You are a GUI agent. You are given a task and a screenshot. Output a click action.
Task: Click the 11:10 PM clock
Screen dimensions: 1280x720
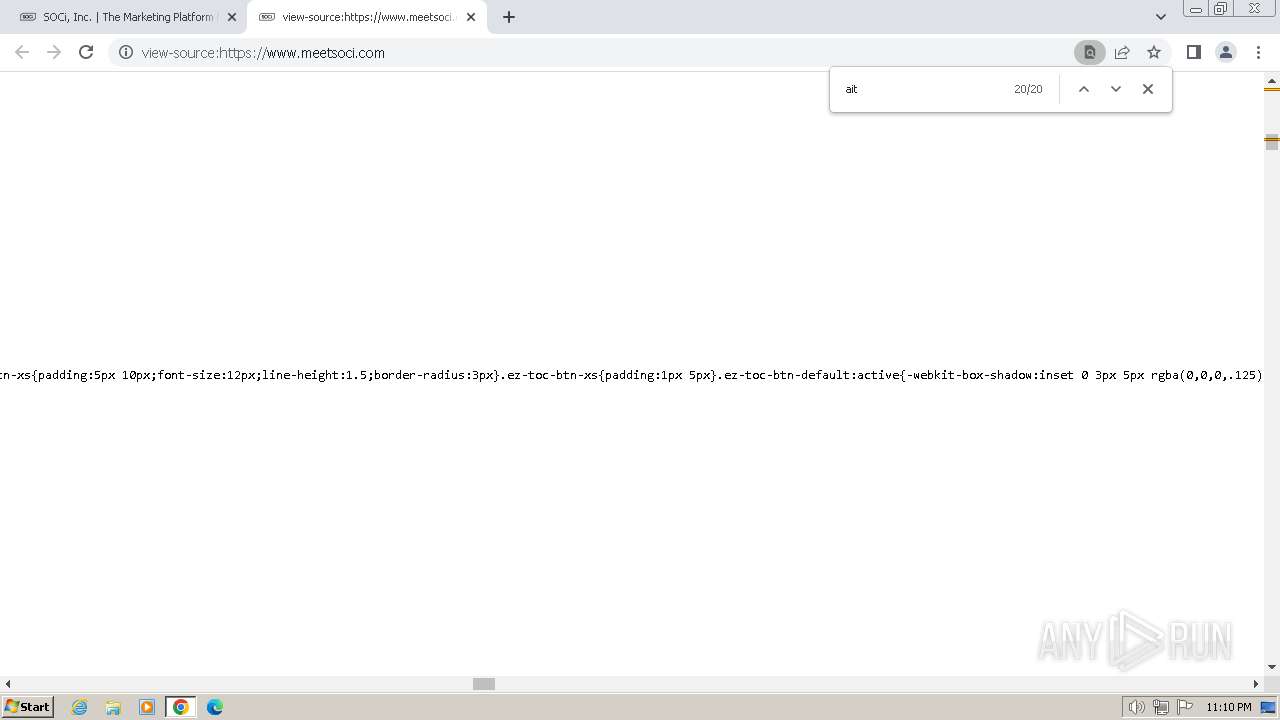1229,707
